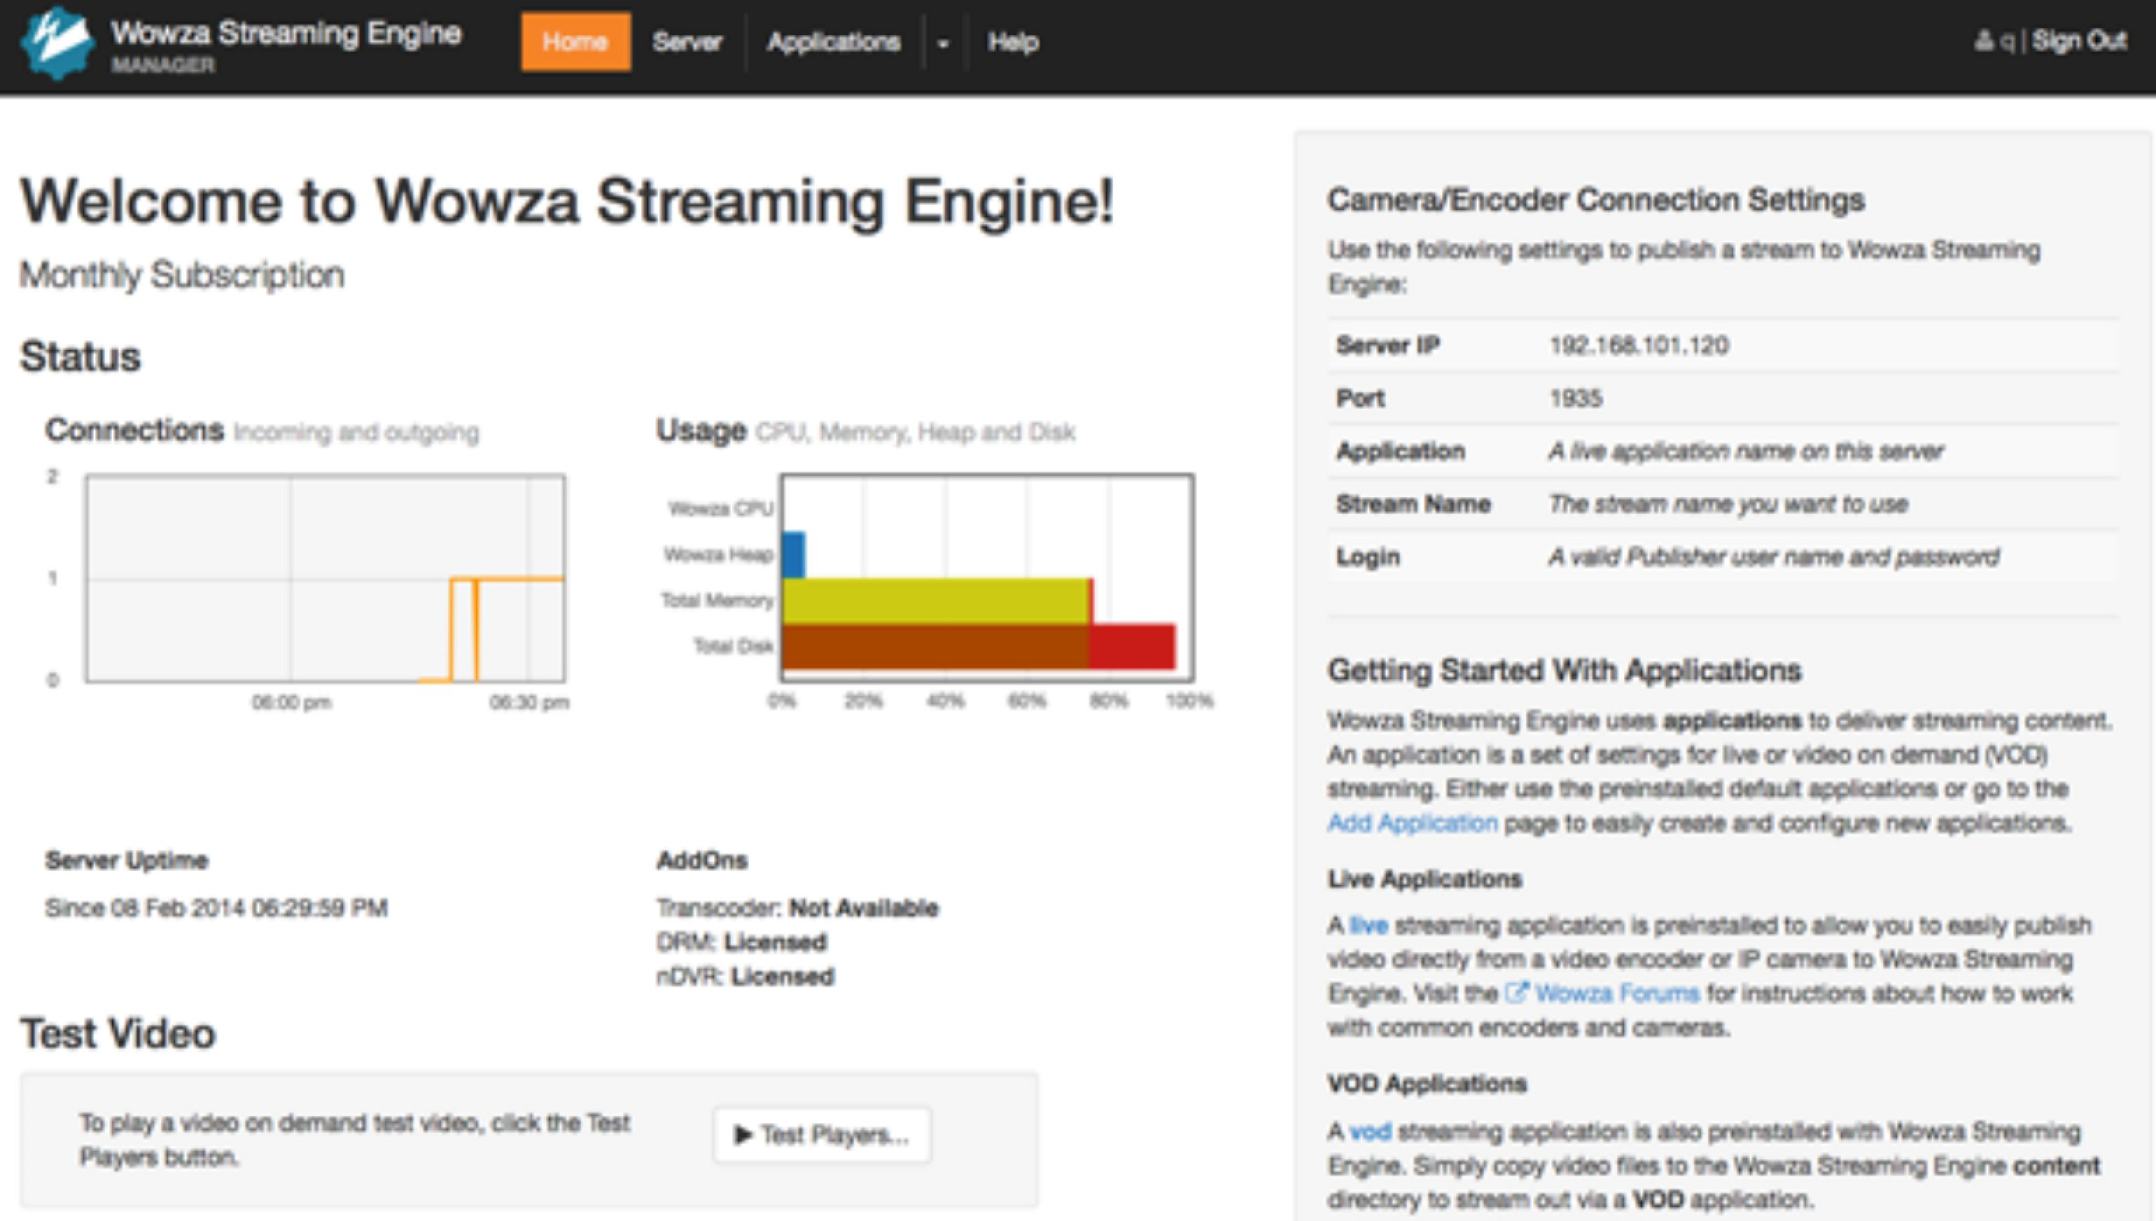
Task: Click the 06:00 pm axis label
Action: point(291,703)
